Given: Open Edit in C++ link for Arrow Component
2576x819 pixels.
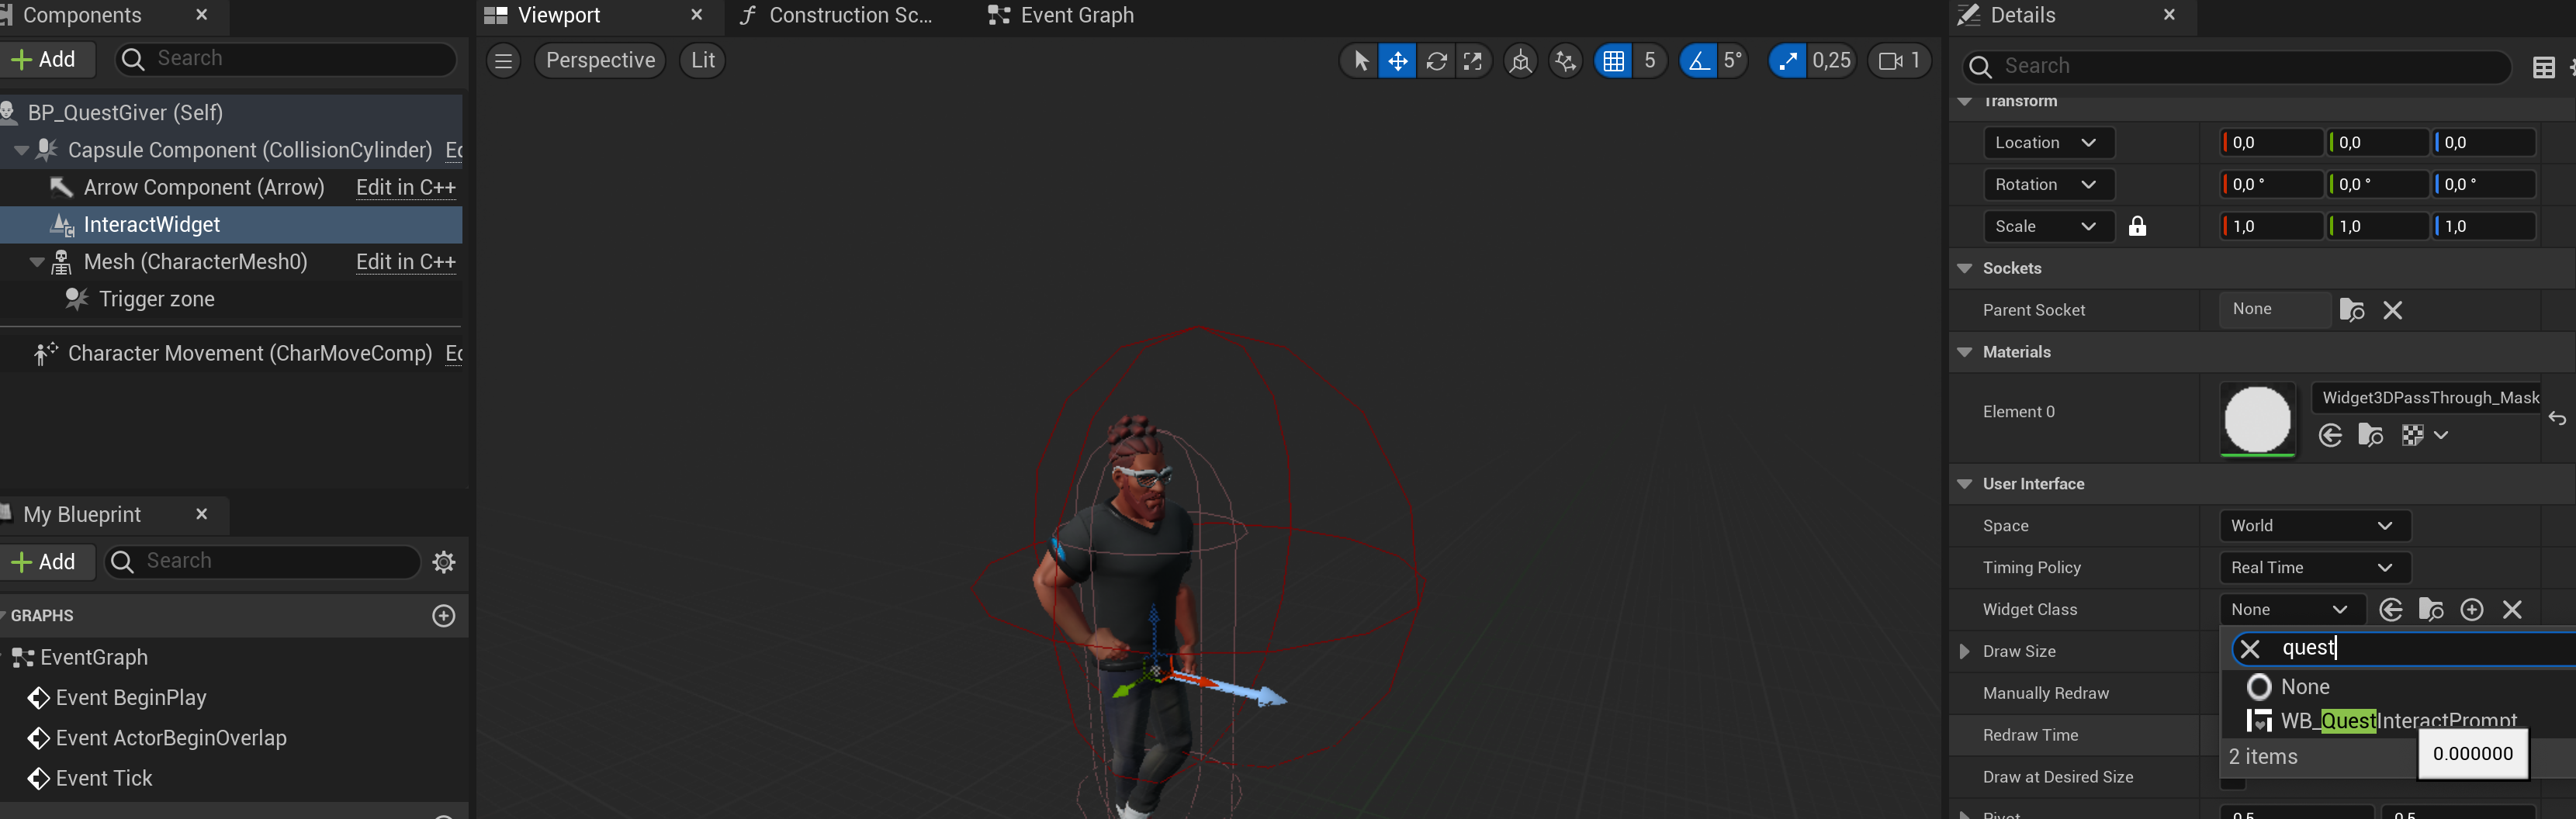Looking at the screenshot, I should click(406, 187).
